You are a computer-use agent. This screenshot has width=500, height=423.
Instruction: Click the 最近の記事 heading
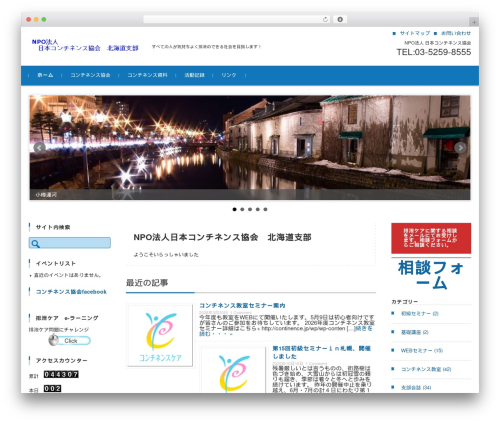click(147, 283)
